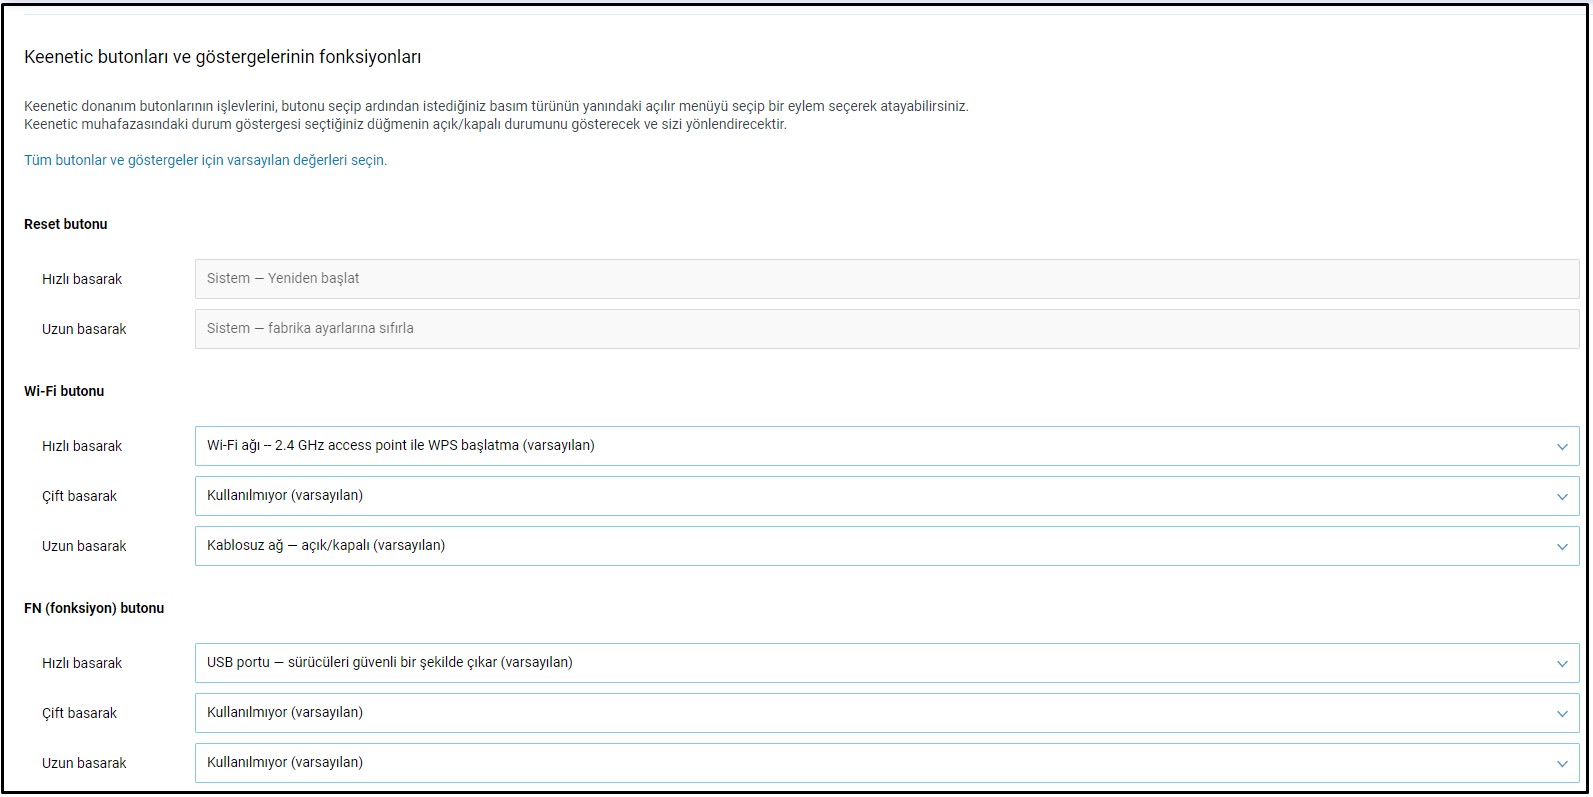The image size is (1593, 797).
Task: Click the chevron arrow of Wi-Fi Hızlı basarak
Action: 1561,446
